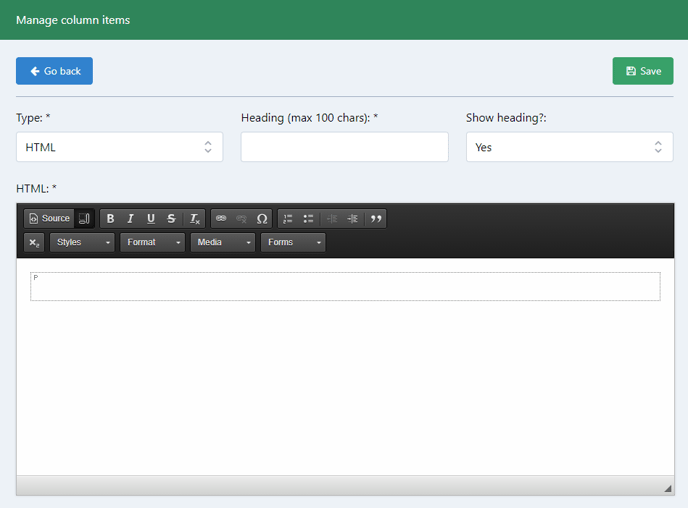
Task: Open the Type select box showing HTML
Action: point(119,147)
